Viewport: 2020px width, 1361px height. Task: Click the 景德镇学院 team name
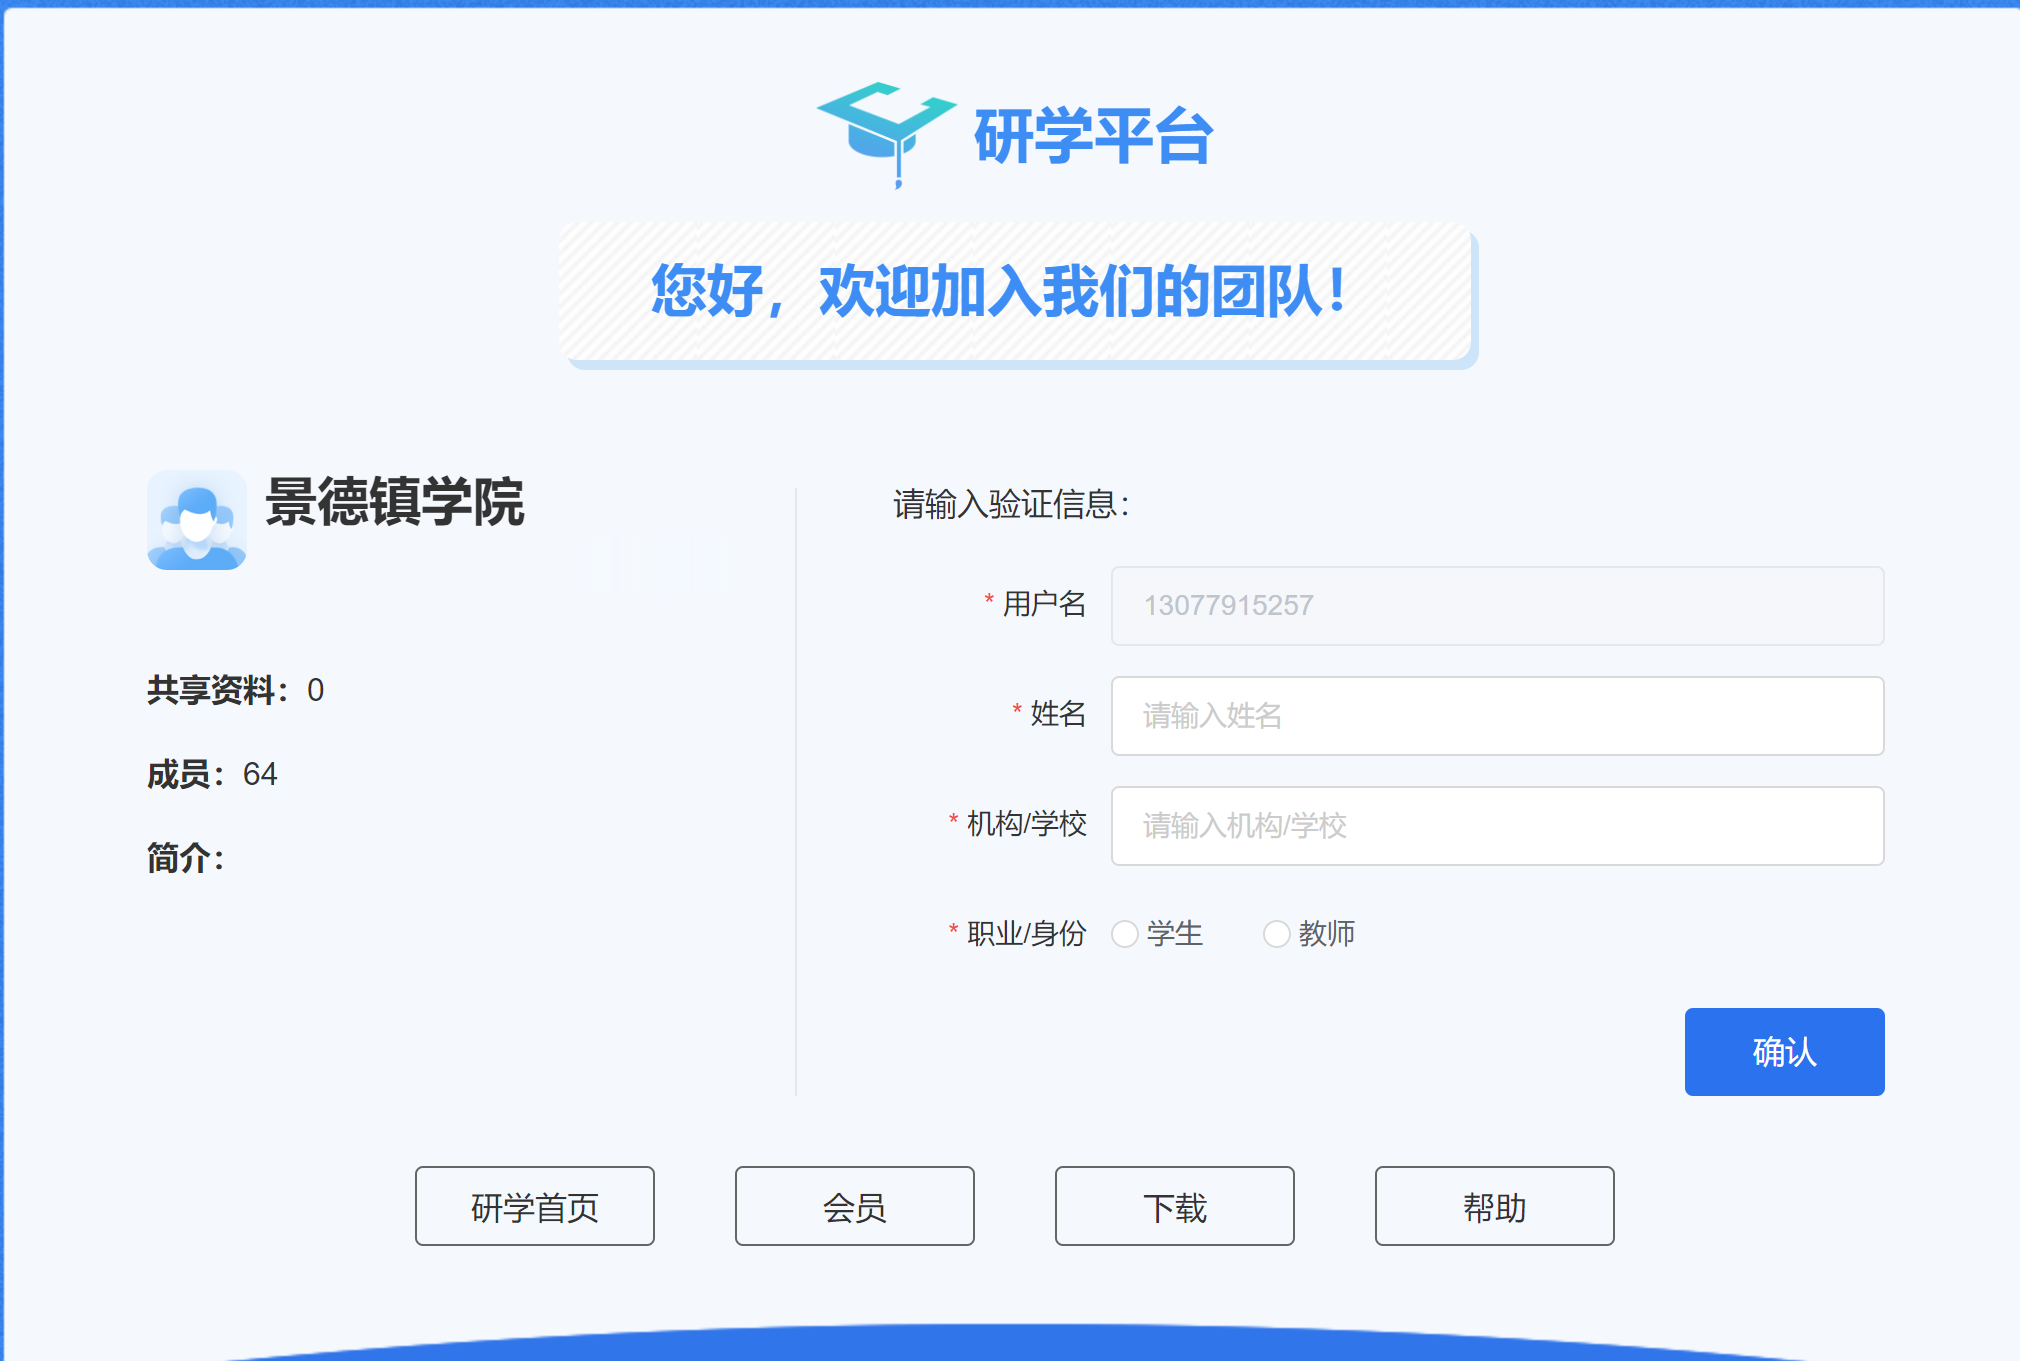(395, 501)
